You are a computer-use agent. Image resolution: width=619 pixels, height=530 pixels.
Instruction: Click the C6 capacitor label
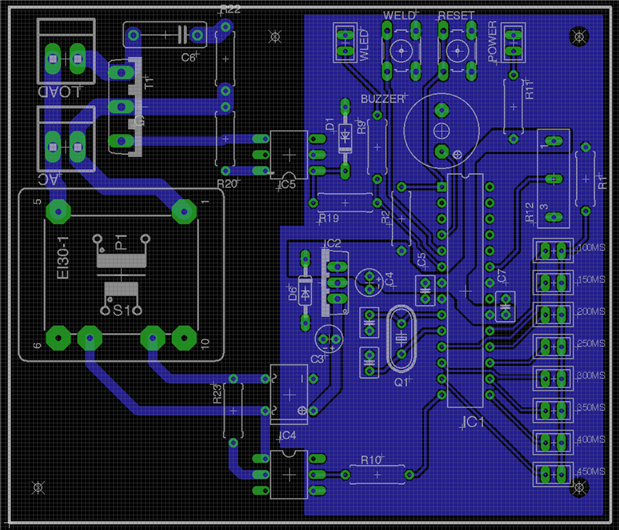pos(189,58)
